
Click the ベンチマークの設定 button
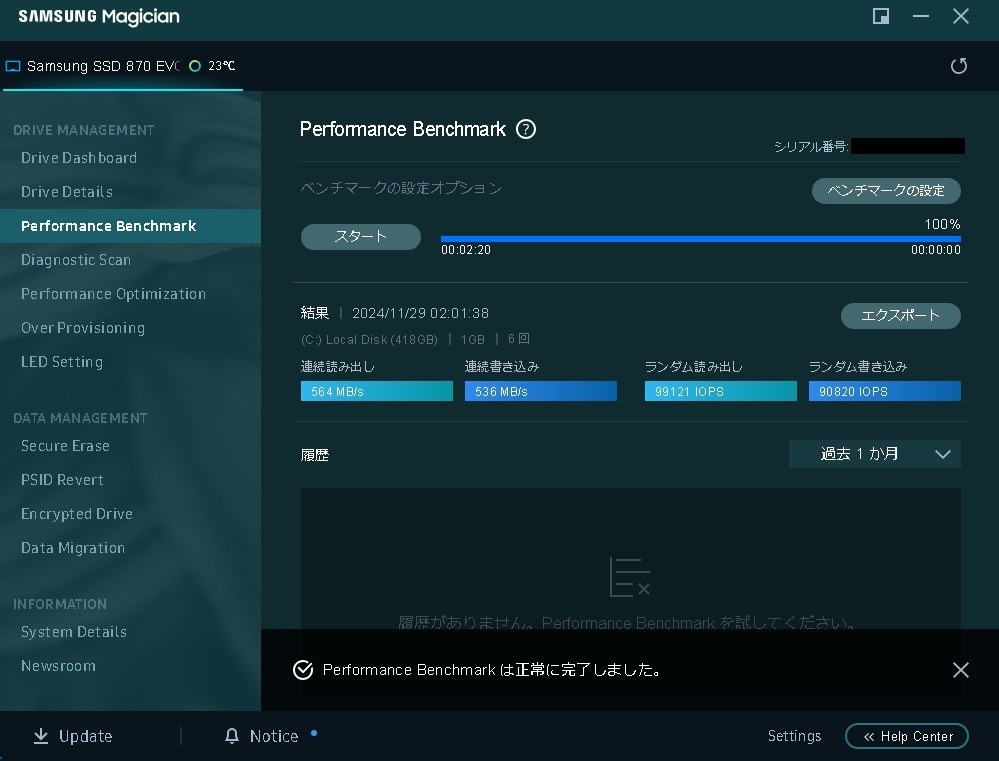[886, 191]
